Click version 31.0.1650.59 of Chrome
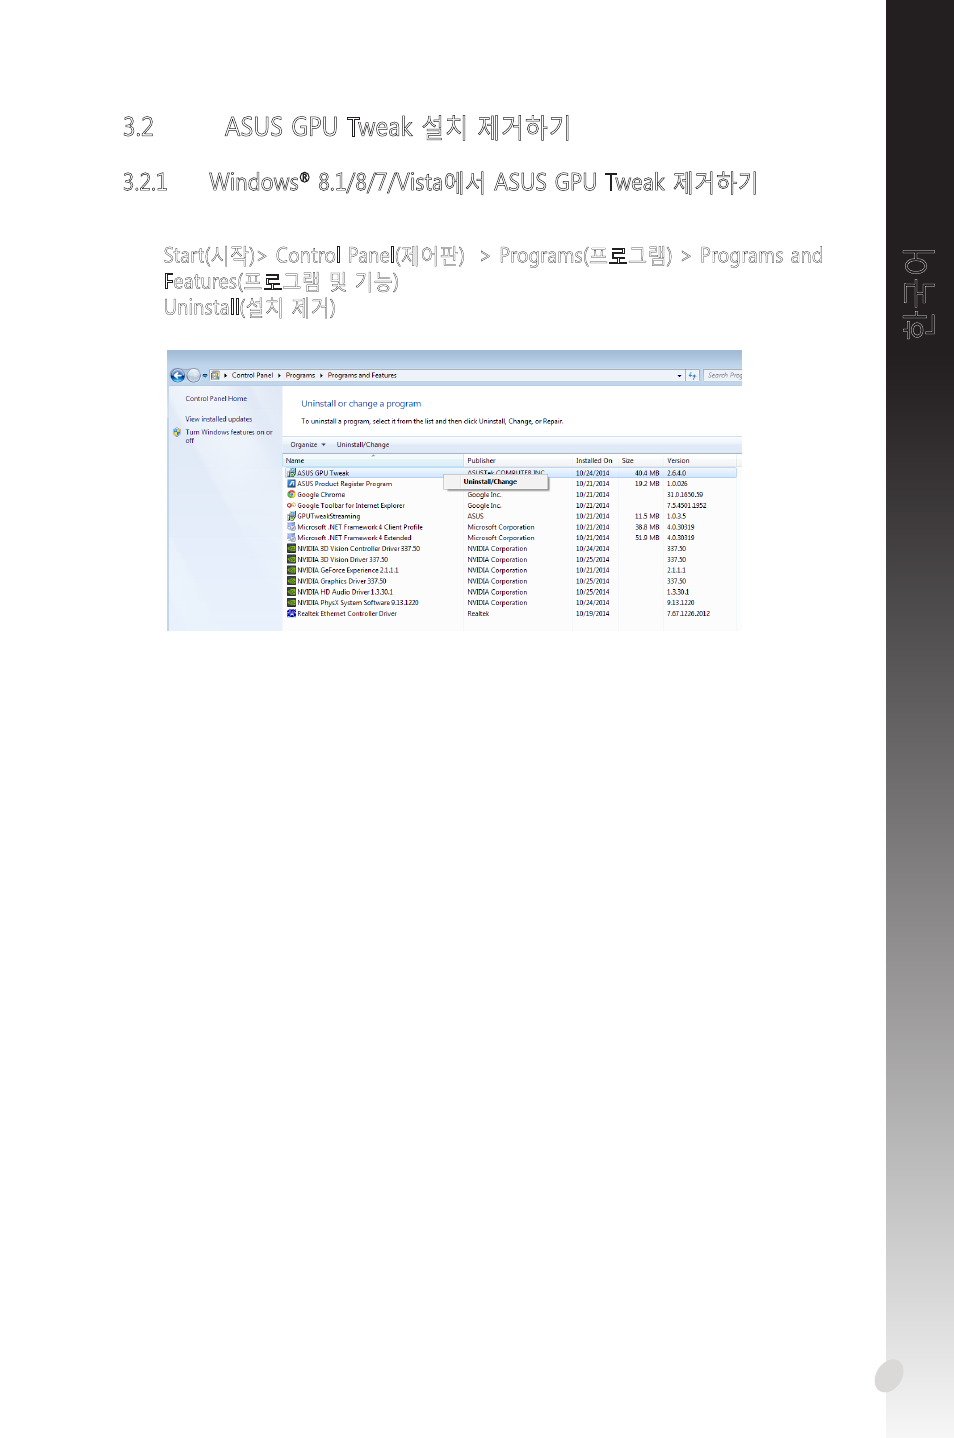This screenshot has width=954, height=1438. tap(685, 495)
